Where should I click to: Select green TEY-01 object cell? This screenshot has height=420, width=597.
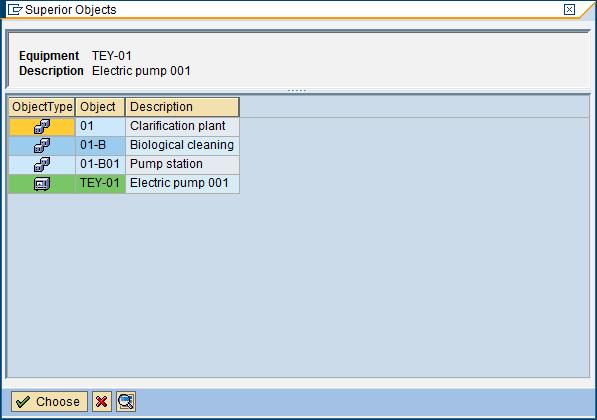coord(100,184)
